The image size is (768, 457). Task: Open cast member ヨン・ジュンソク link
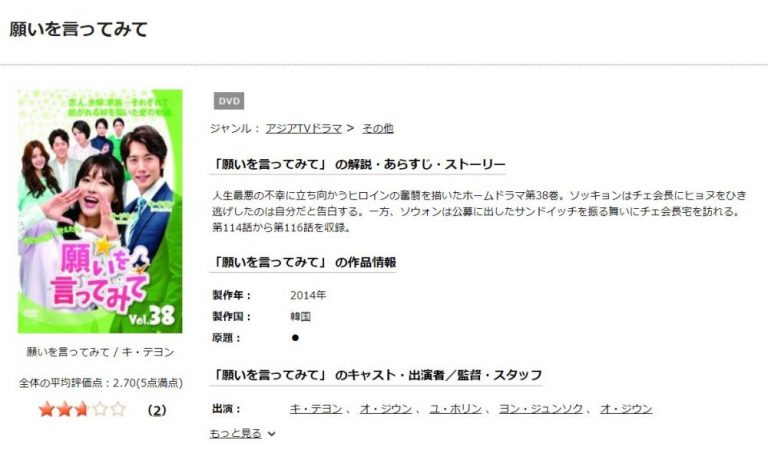(x=541, y=409)
